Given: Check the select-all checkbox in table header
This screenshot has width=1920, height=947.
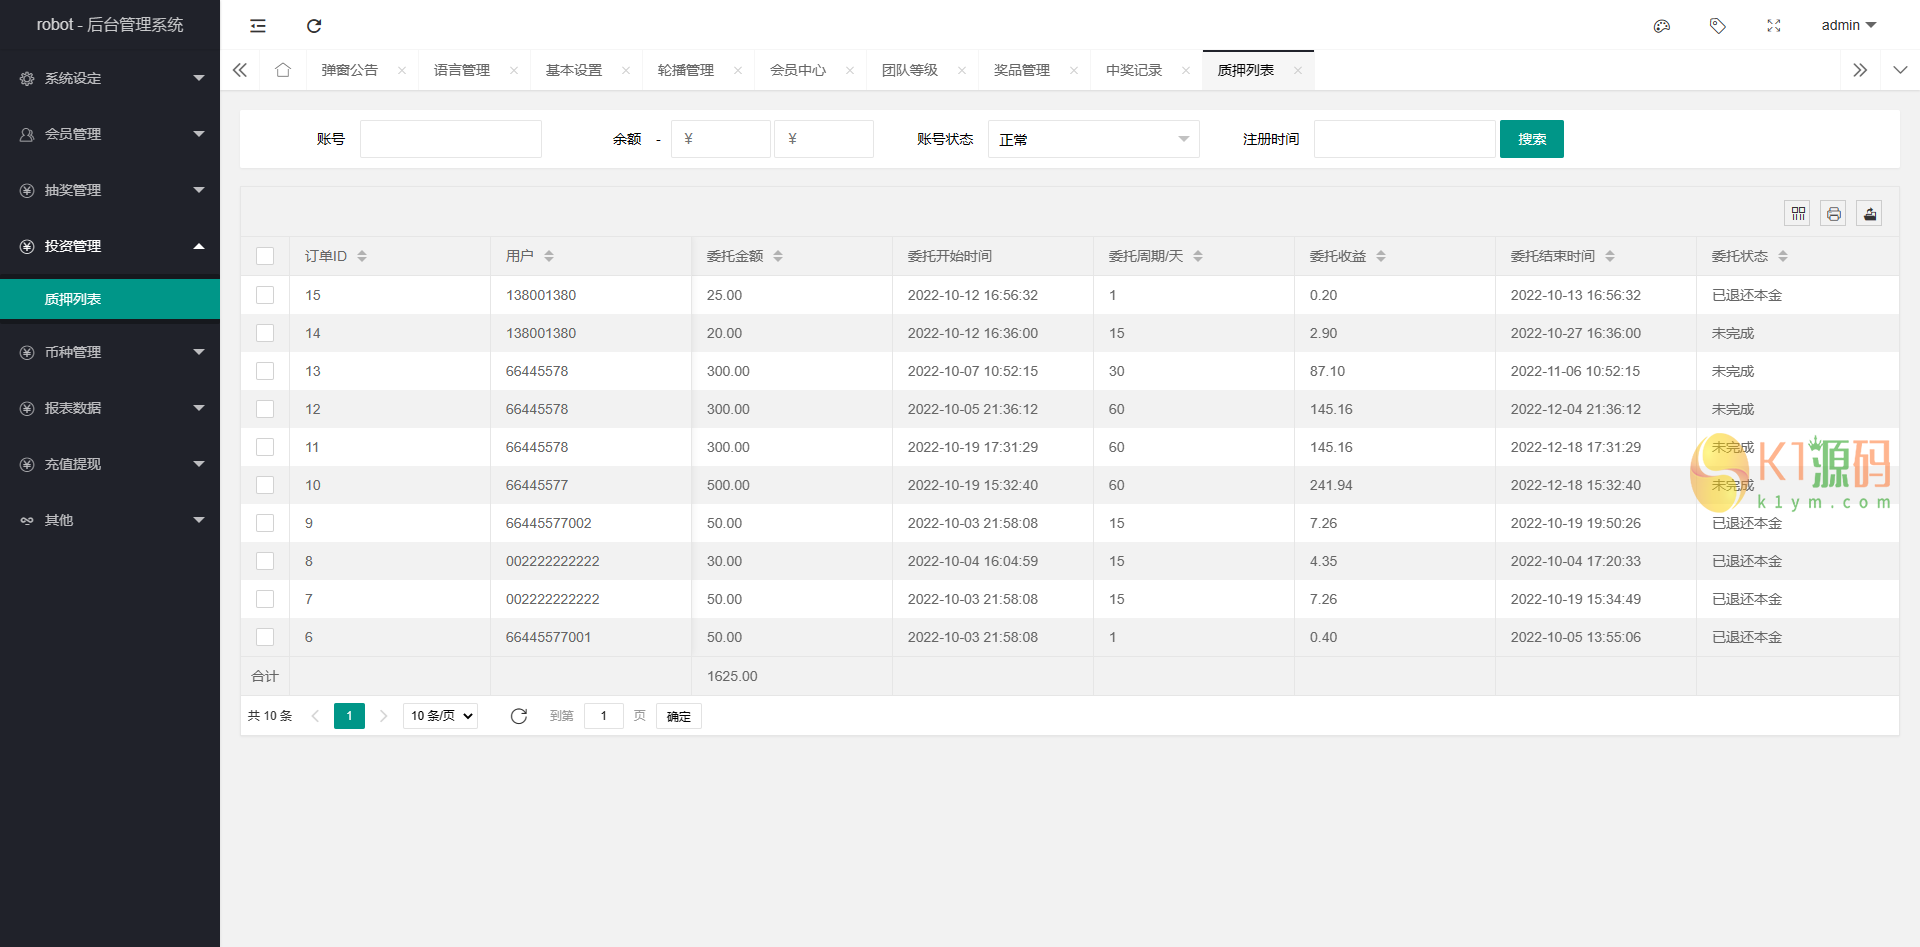Looking at the screenshot, I should pos(265,256).
